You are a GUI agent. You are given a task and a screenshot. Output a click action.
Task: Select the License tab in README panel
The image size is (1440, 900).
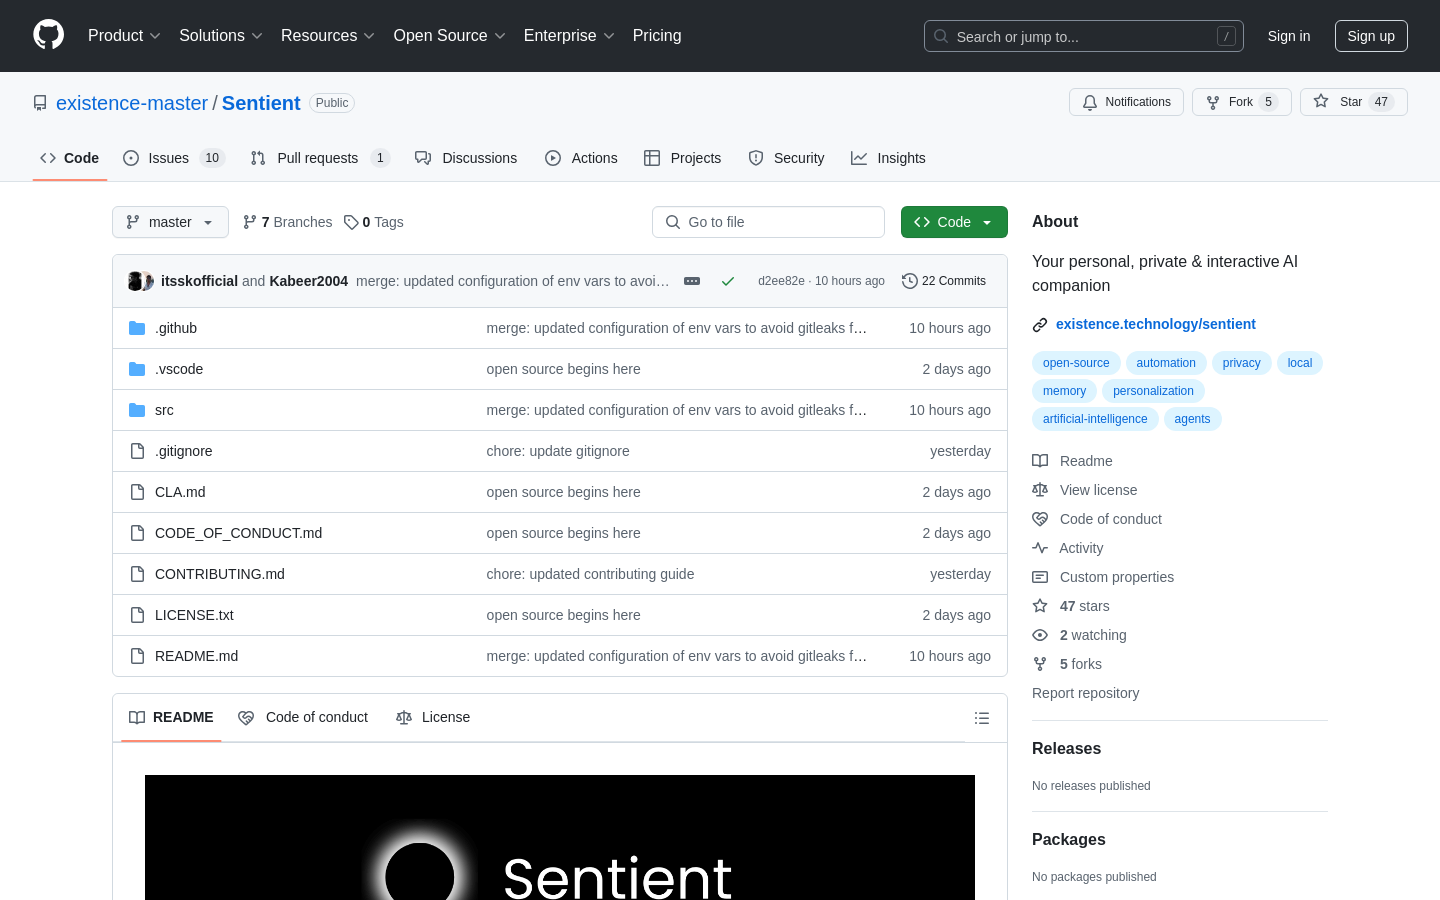[x=433, y=718]
